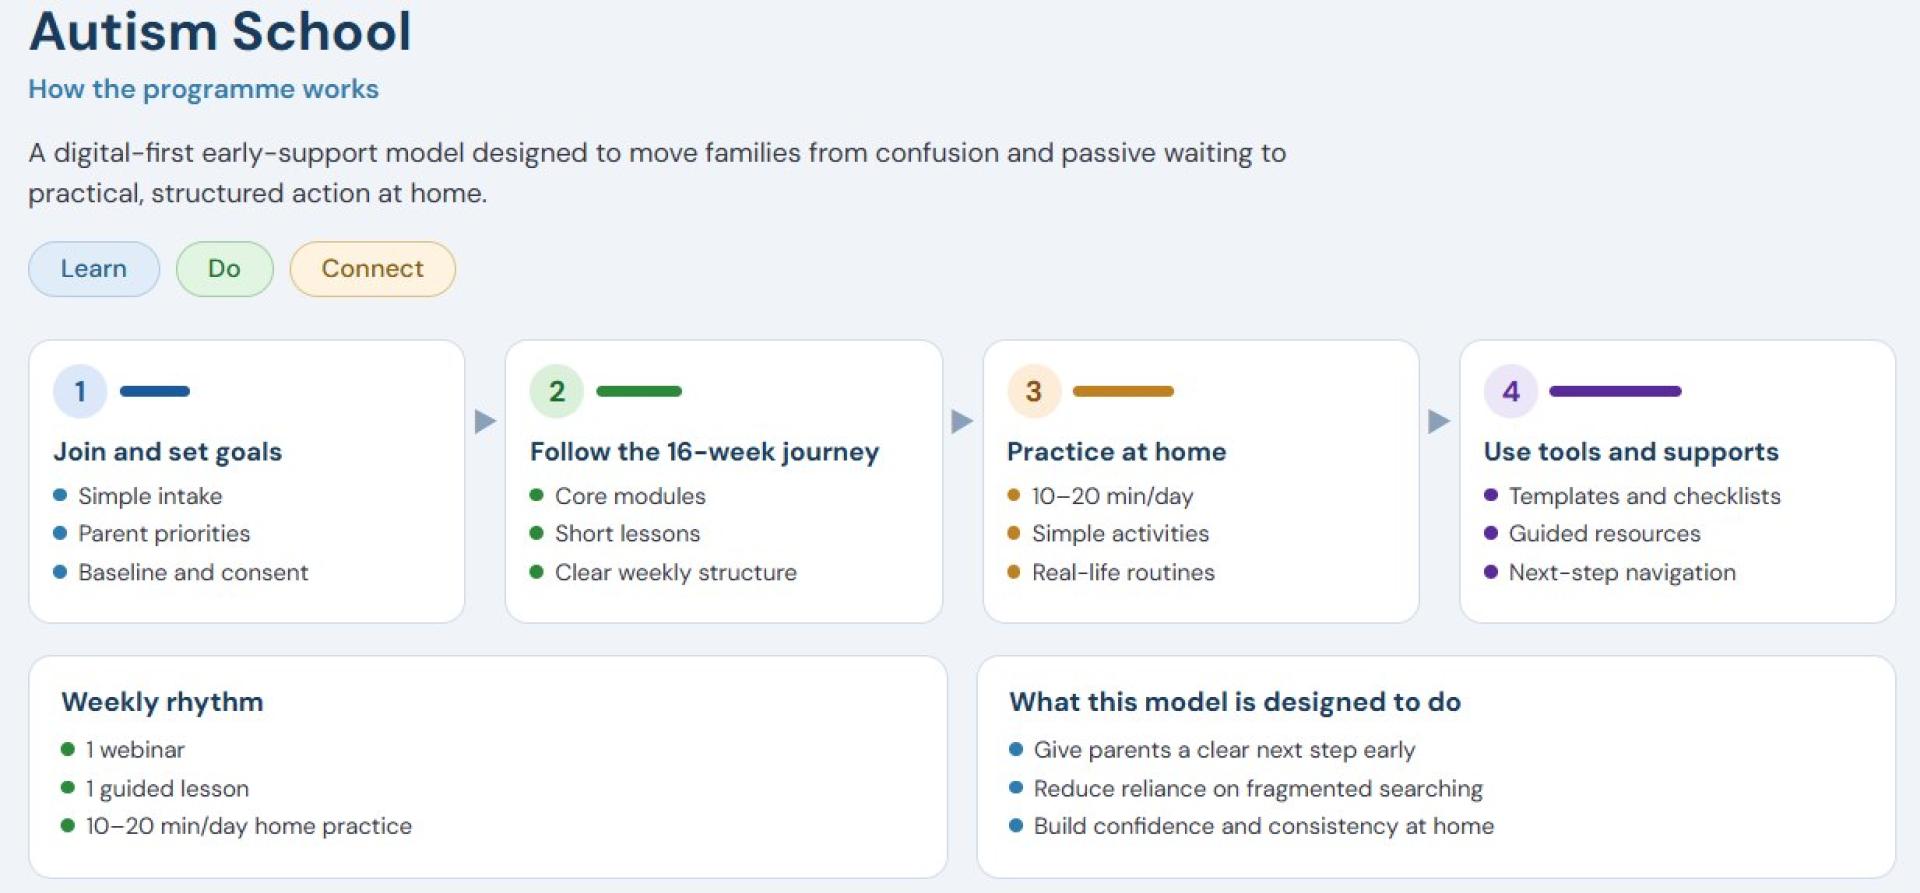This screenshot has width=1920, height=893.
Task: Click the Autism School title
Action: (220, 31)
